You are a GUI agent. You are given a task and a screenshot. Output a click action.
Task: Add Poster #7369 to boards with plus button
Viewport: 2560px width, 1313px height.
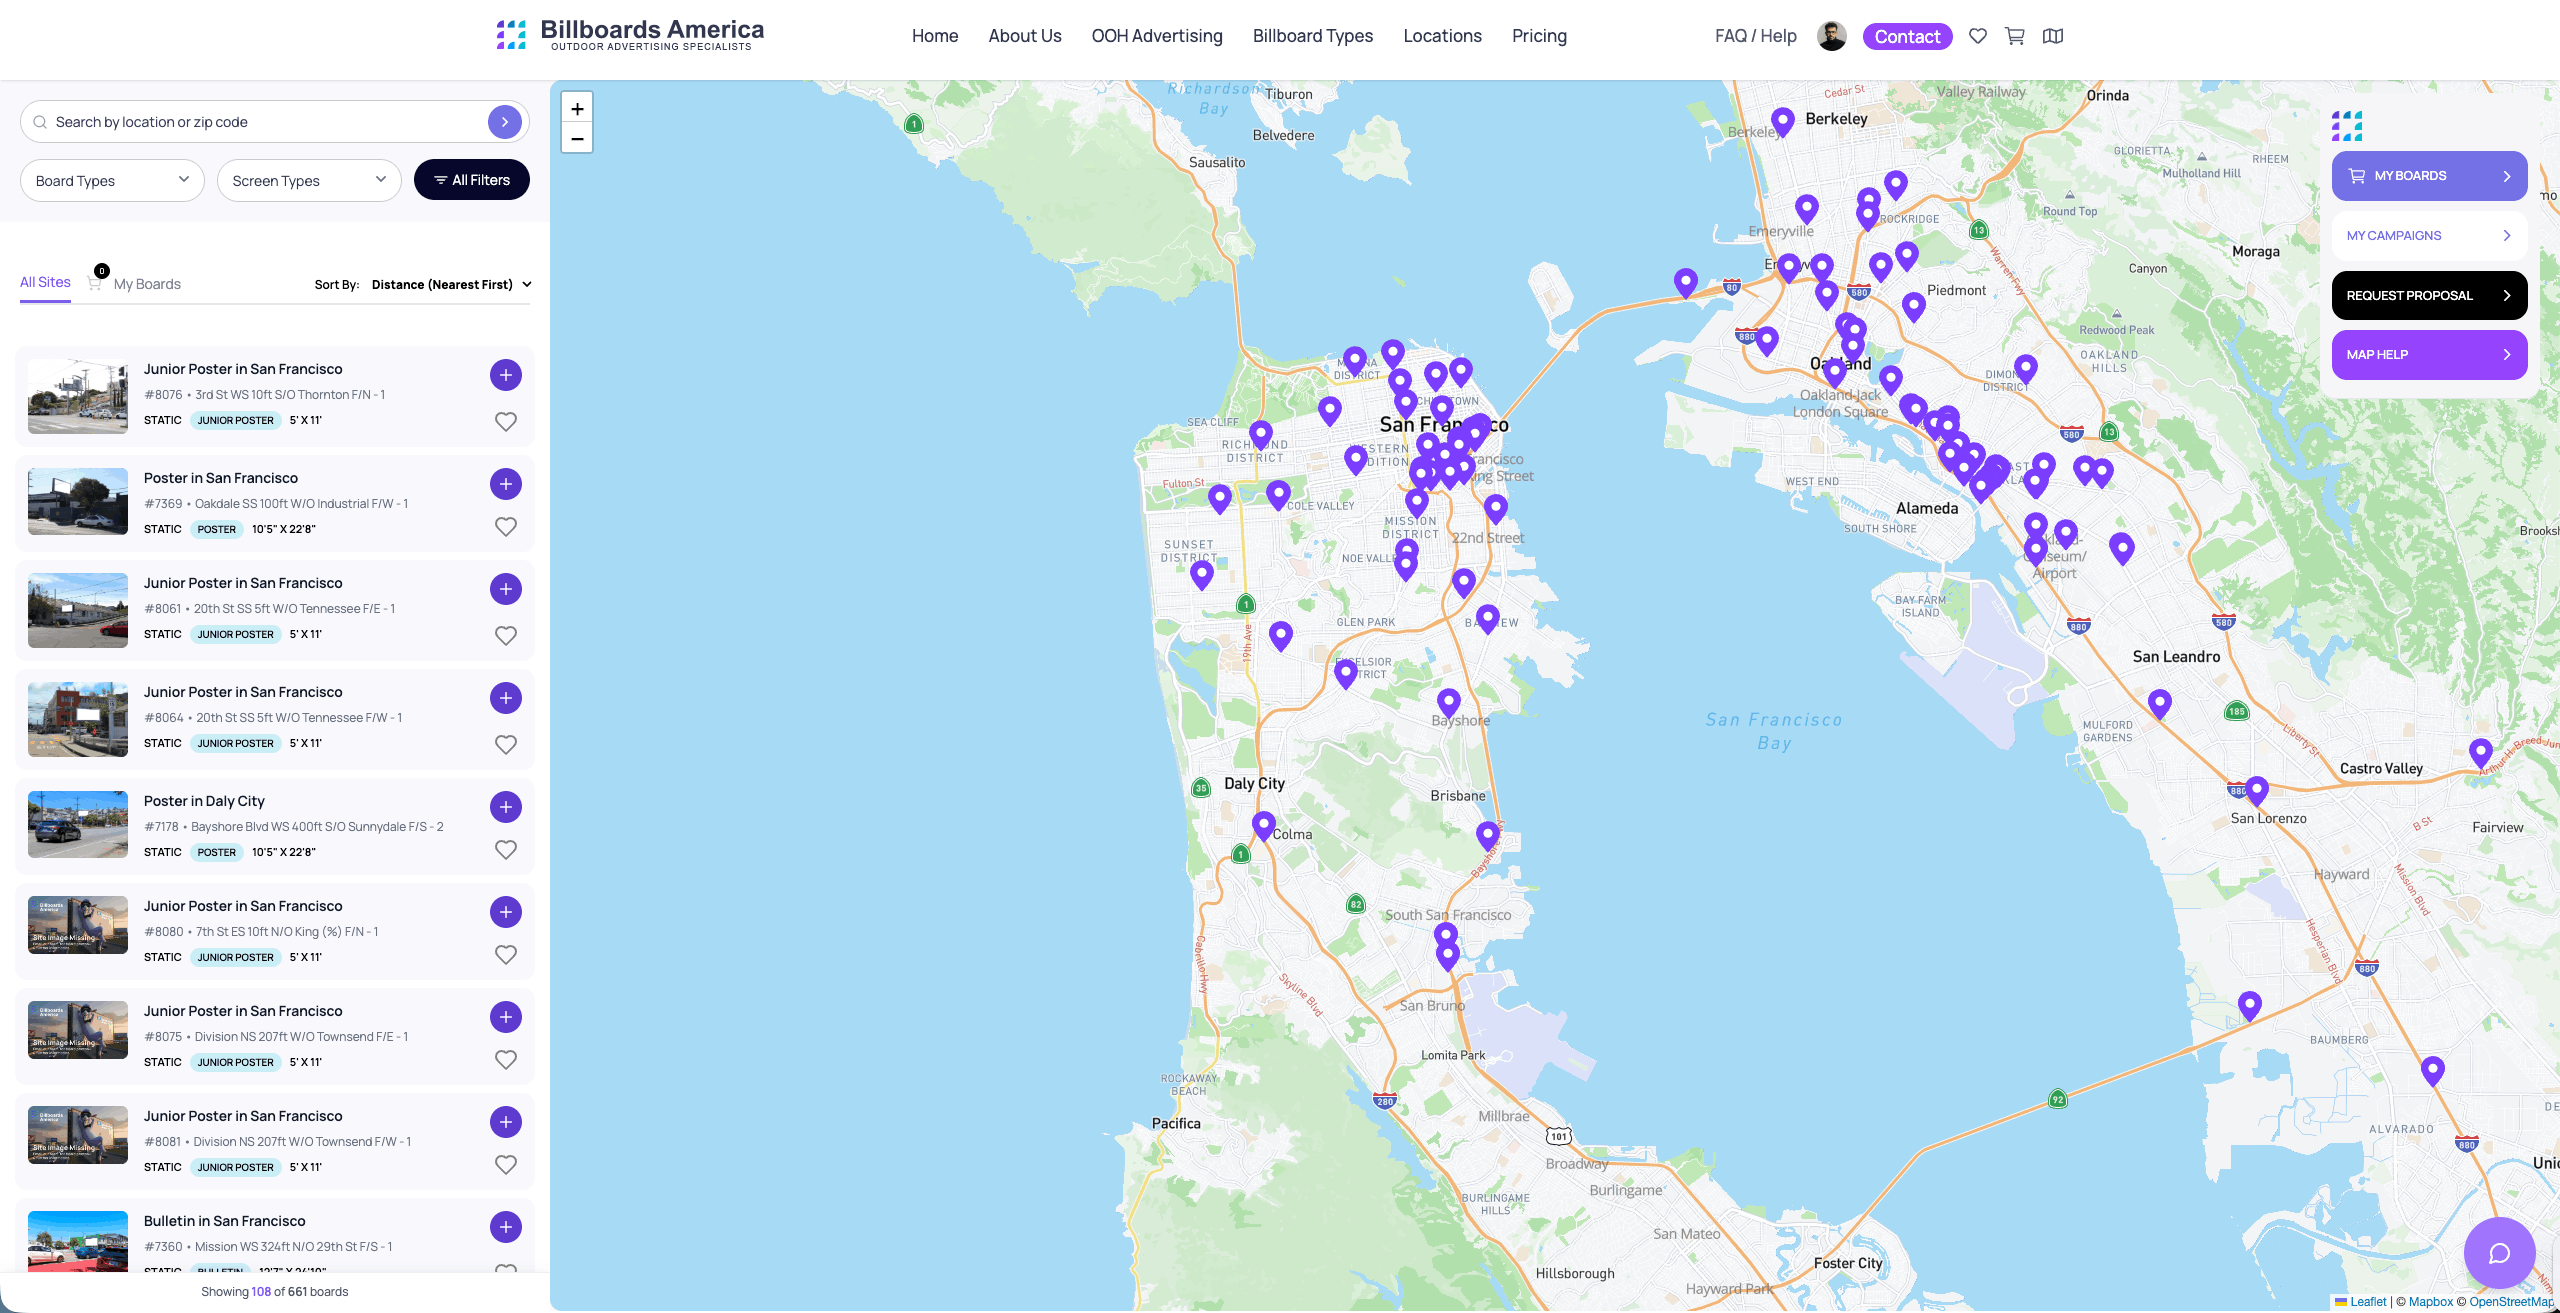click(x=506, y=483)
